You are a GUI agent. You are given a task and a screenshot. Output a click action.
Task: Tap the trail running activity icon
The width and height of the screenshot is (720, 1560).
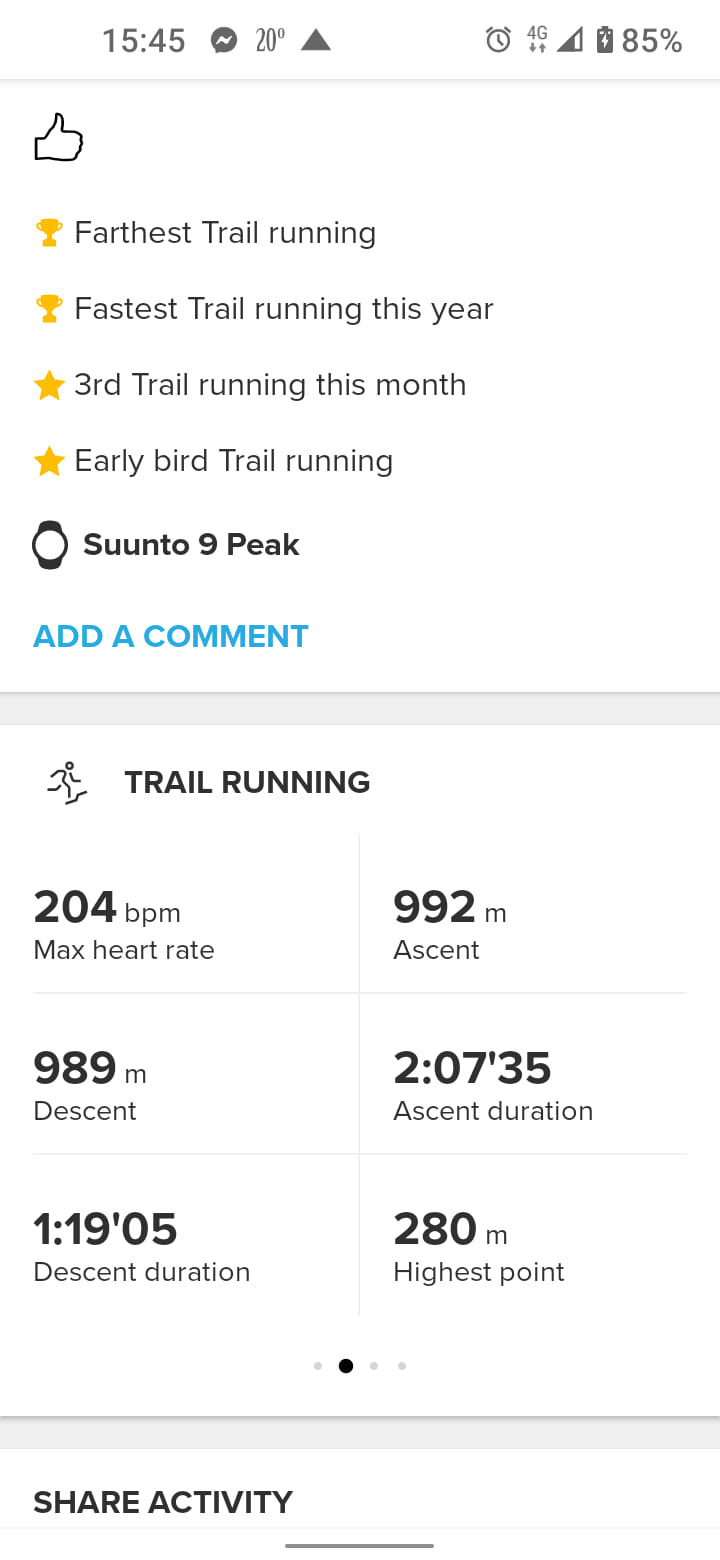click(x=67, y=782)
